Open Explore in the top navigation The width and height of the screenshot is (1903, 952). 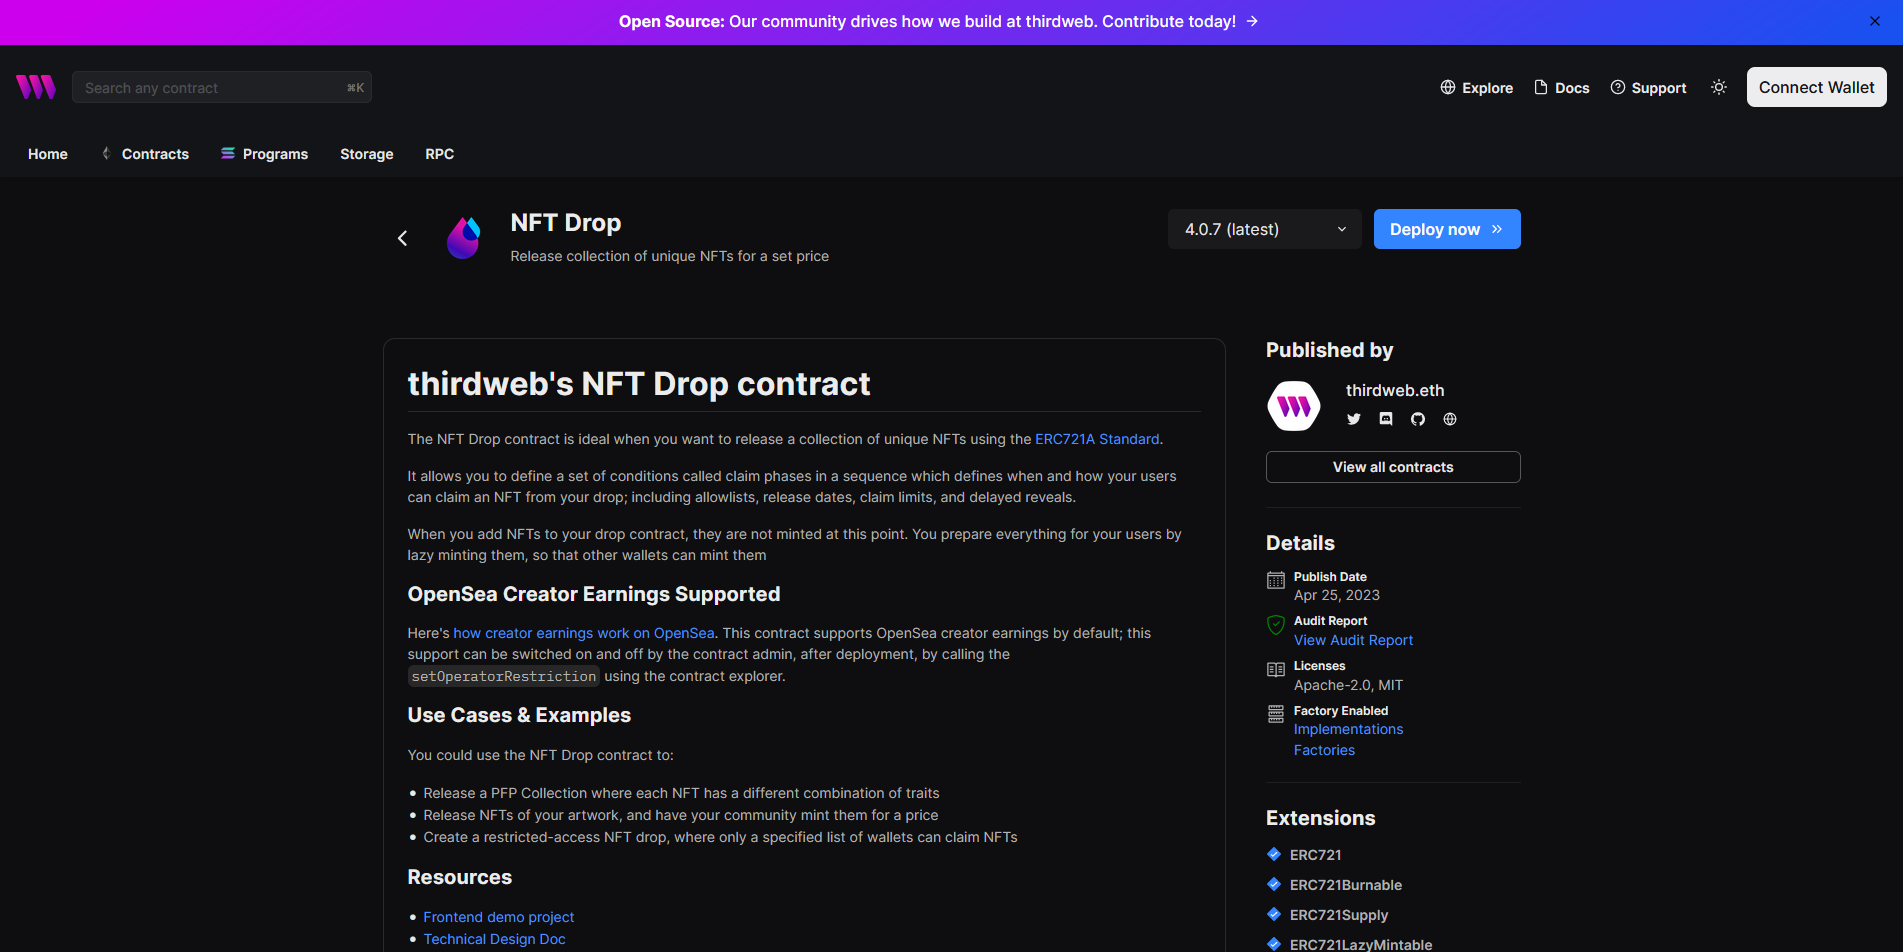pos(1476,88)
